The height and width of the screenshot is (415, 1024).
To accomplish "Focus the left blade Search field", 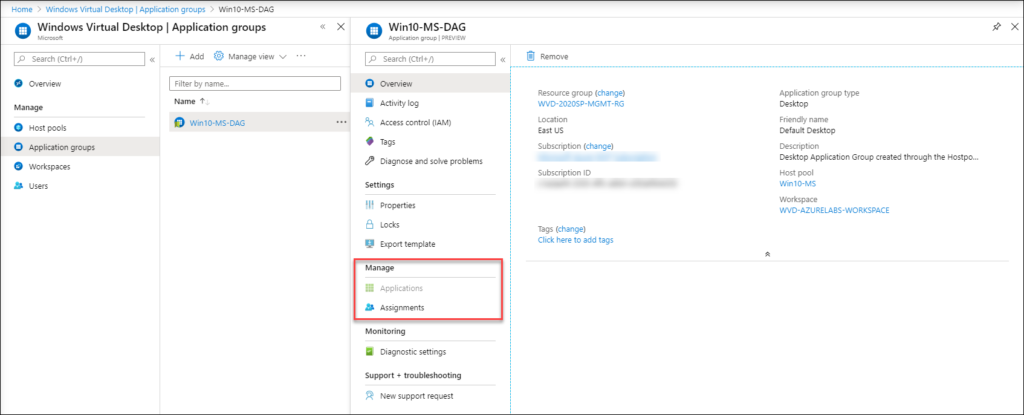I will tap(79, 59).
